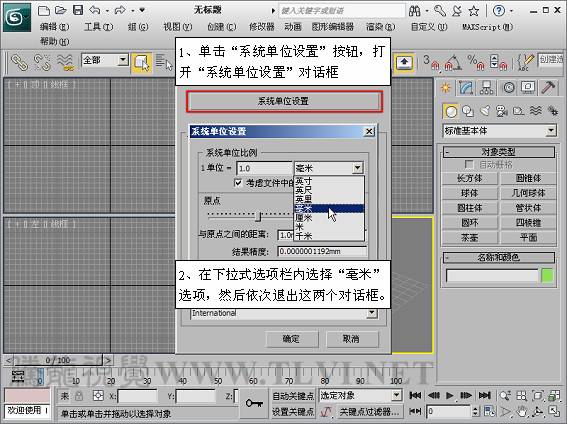Select the Link tool chain icon
Image resolution: width=567 pixels, height=424 pixels.
coord(19,62)
